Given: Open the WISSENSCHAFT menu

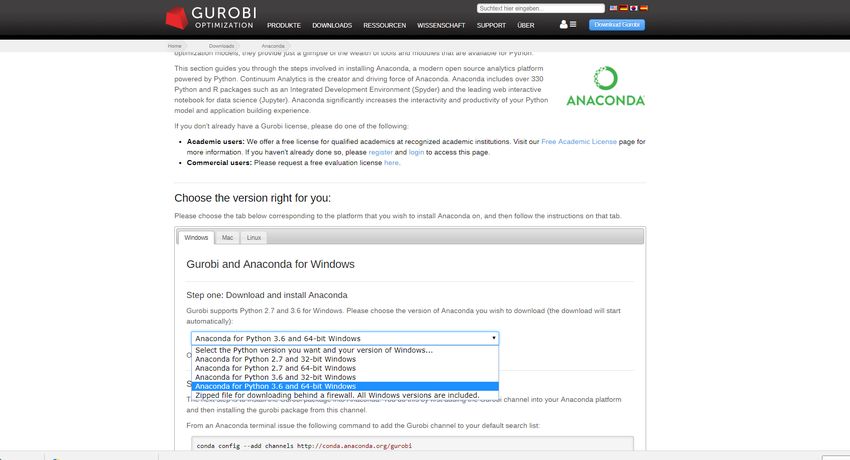Looking at the screenshot, I should pyautogui.click(x=441, y=25).
